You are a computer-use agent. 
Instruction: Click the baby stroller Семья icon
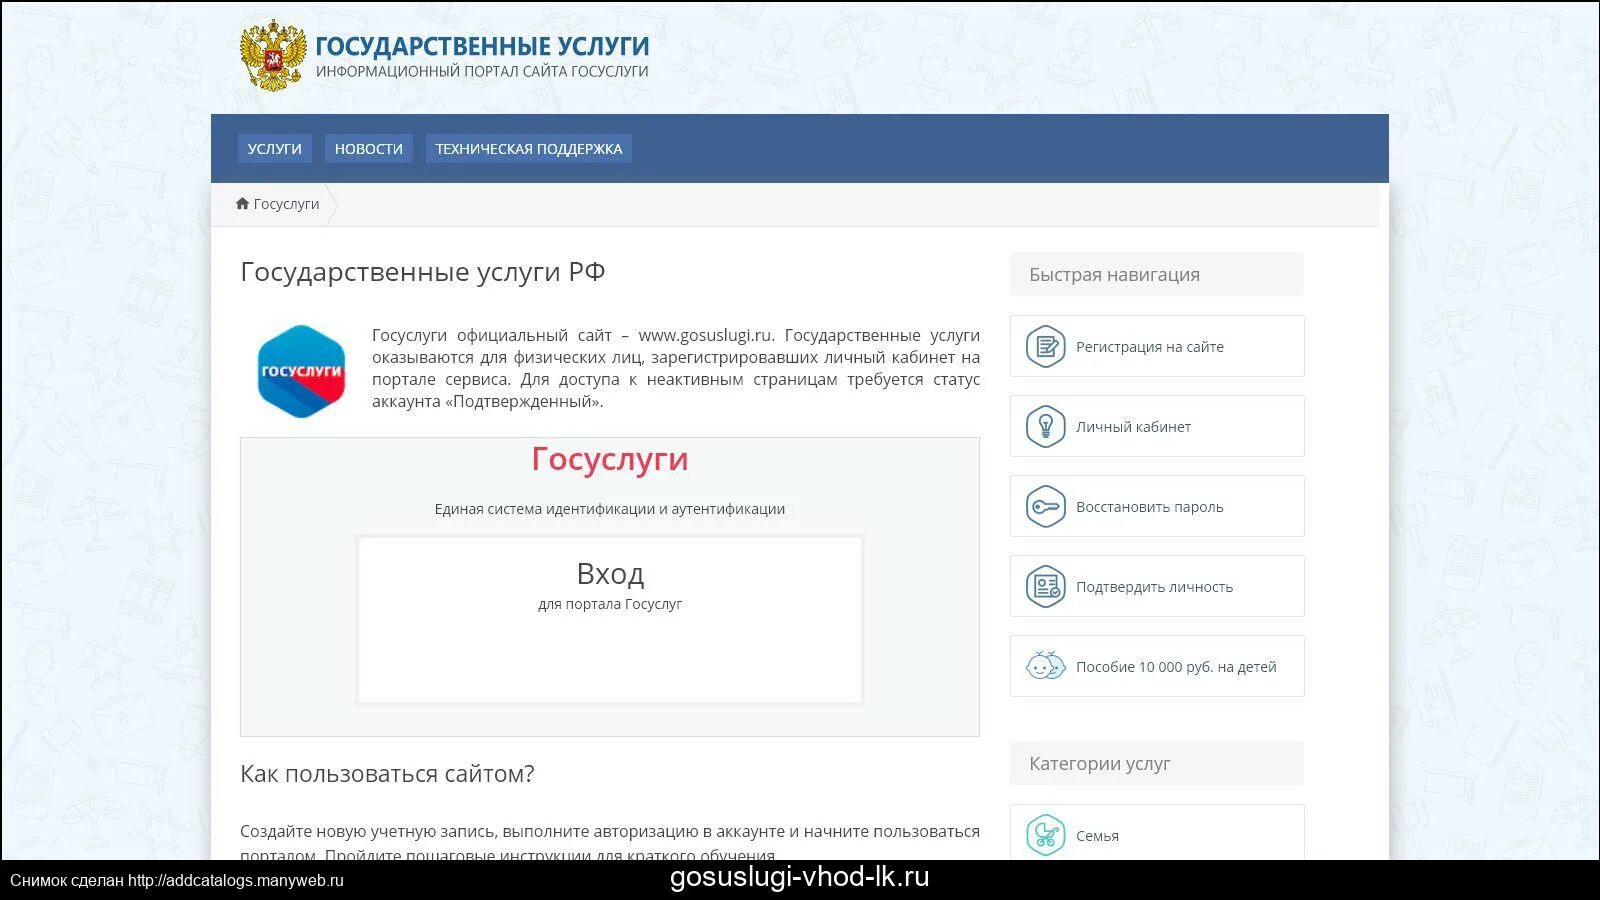coord(1045,835)
